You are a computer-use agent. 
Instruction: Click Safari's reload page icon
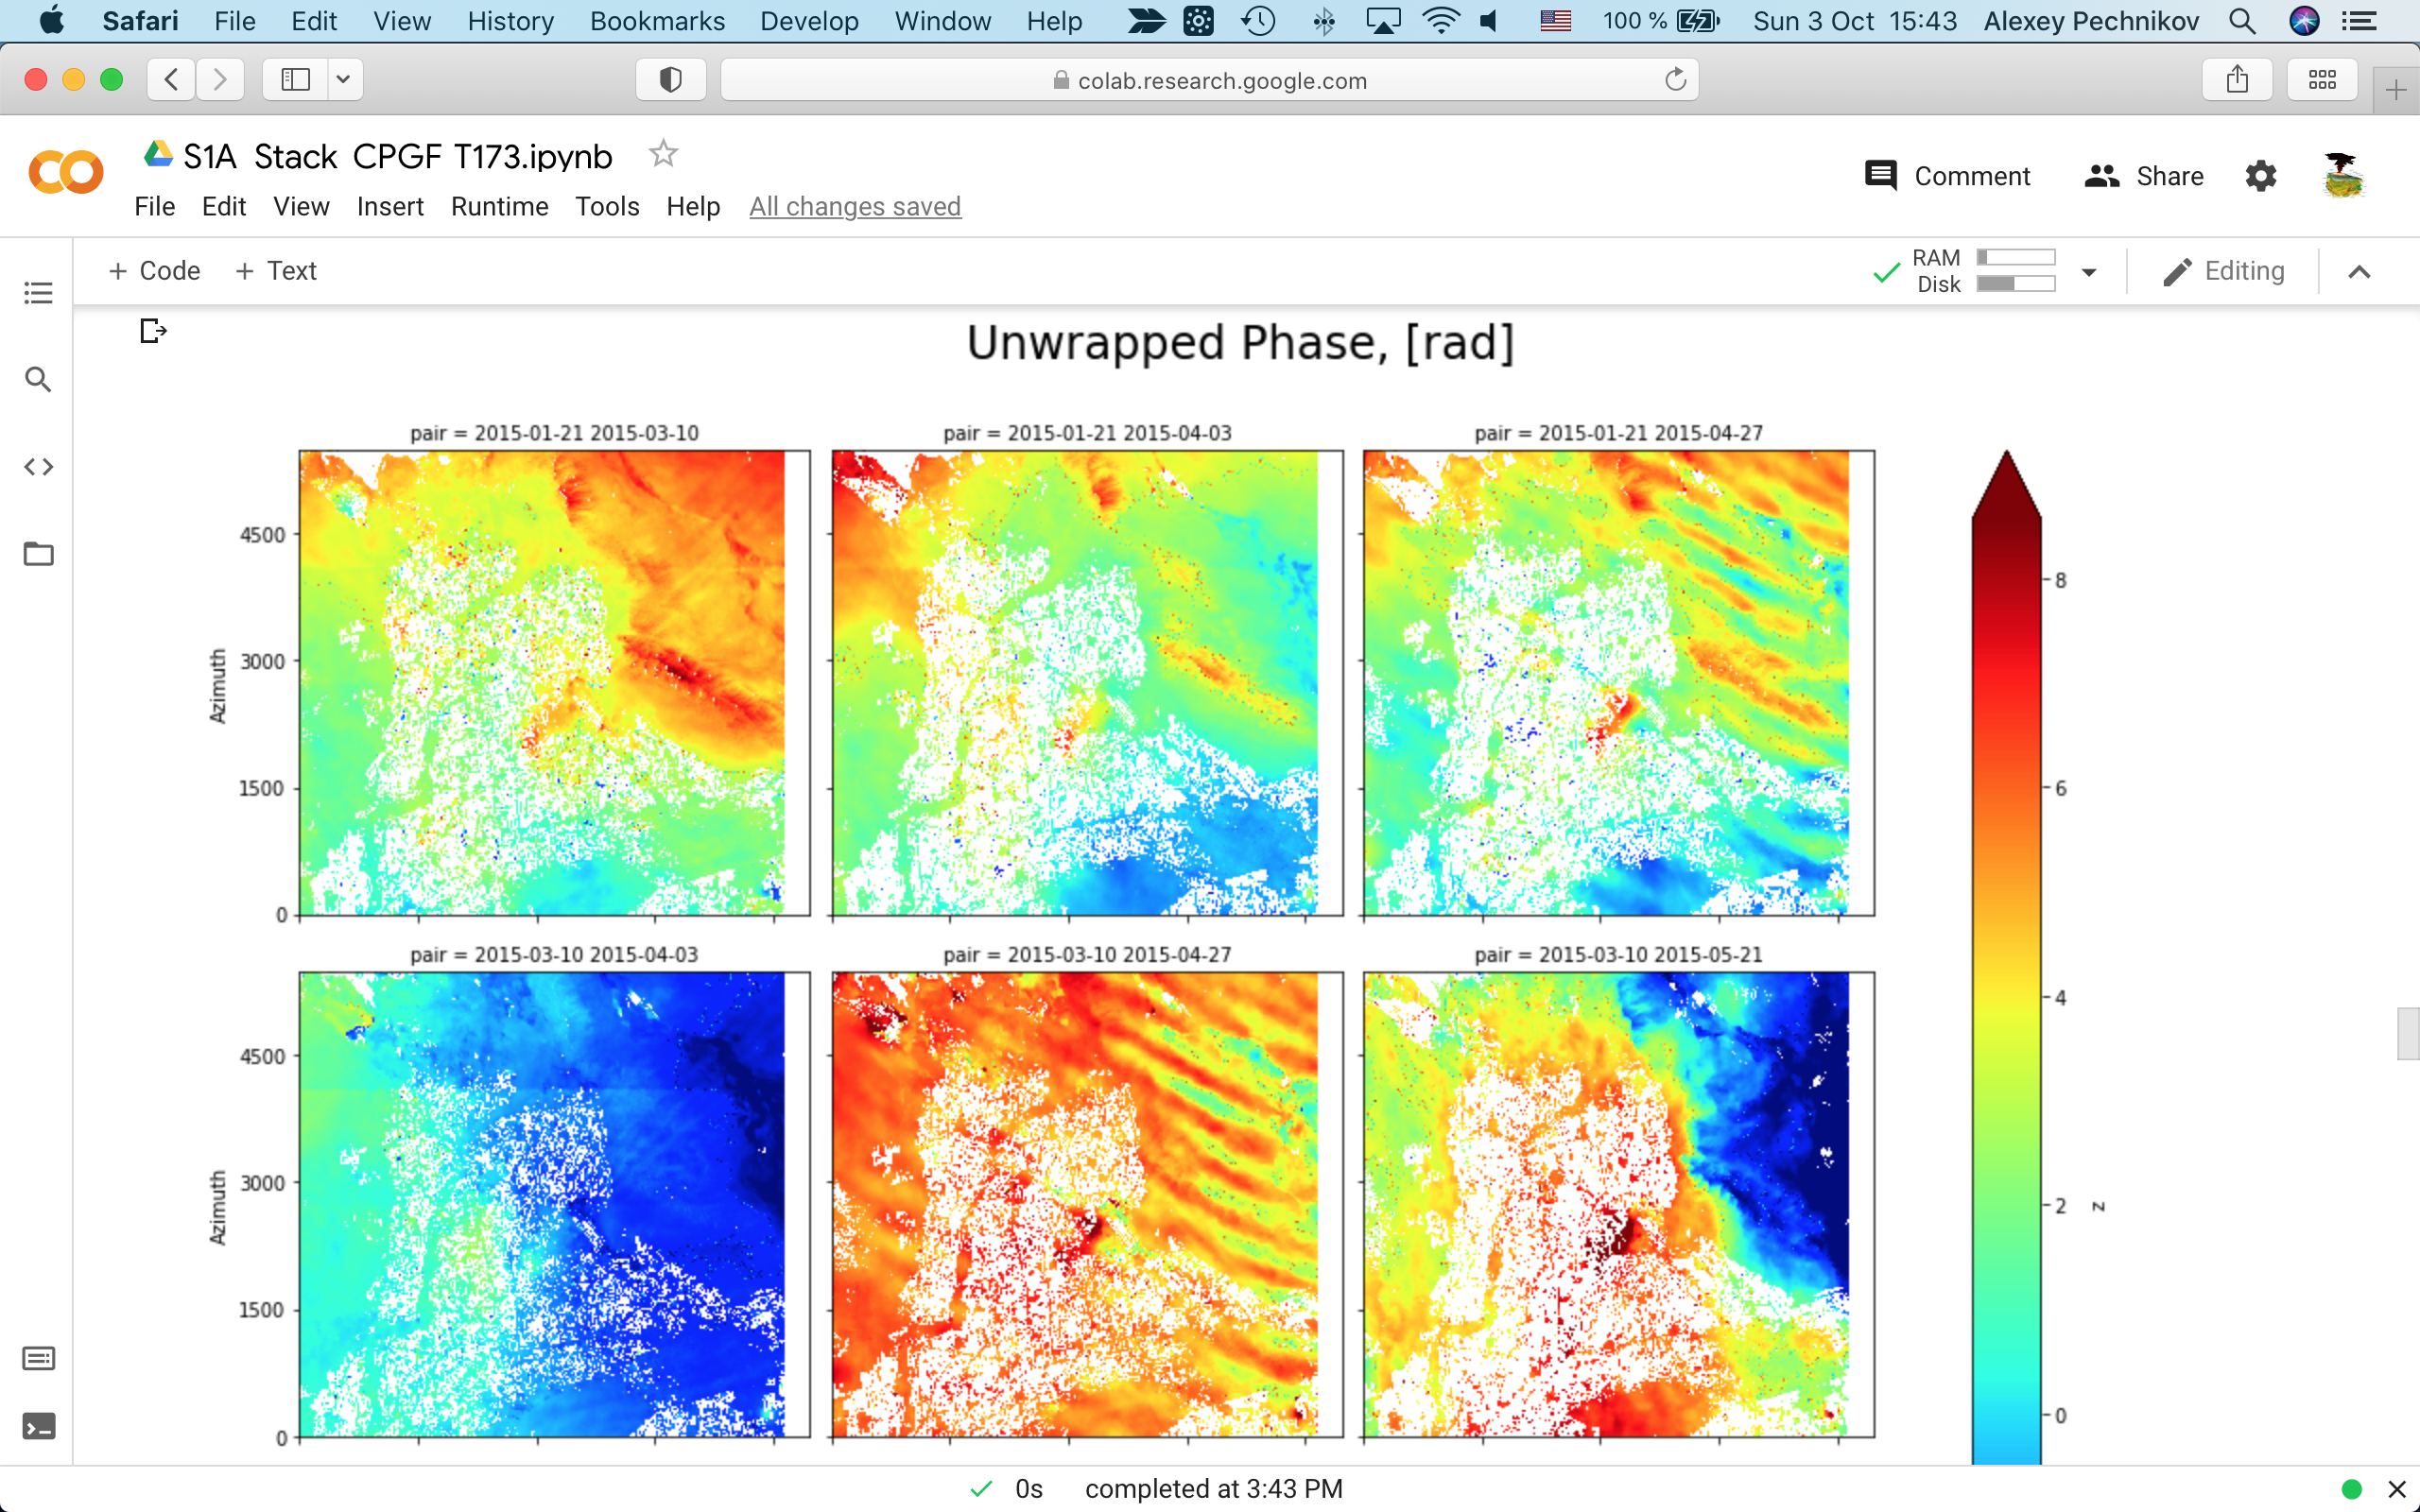(x=1675, y=80)
